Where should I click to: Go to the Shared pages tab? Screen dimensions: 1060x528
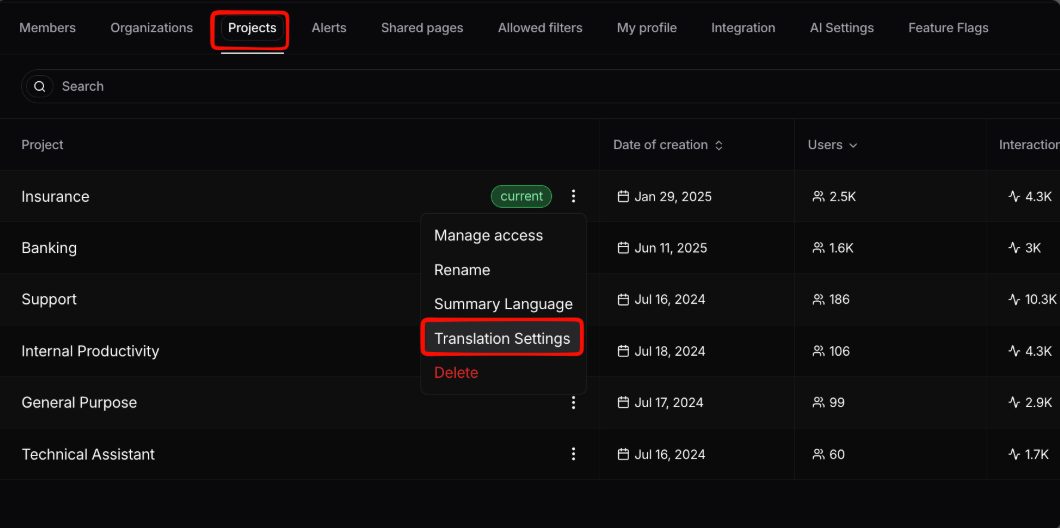[x=422, y=28]
